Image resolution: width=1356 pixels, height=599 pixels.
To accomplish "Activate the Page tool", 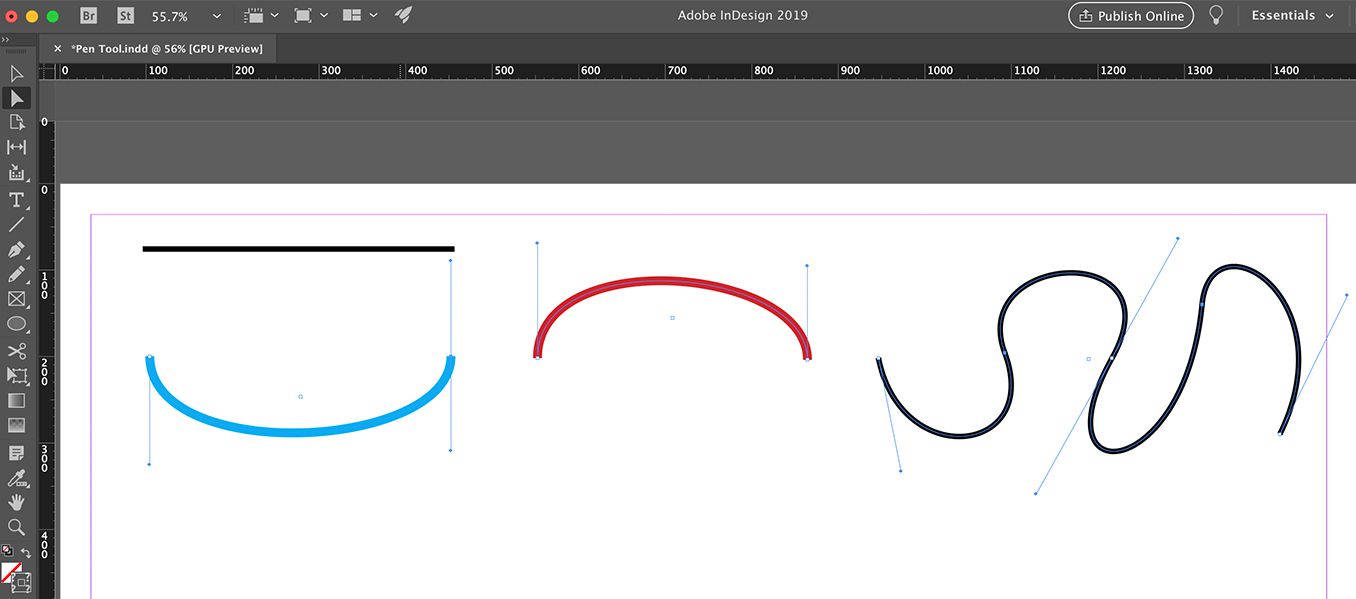I will (x=16, y=122).
